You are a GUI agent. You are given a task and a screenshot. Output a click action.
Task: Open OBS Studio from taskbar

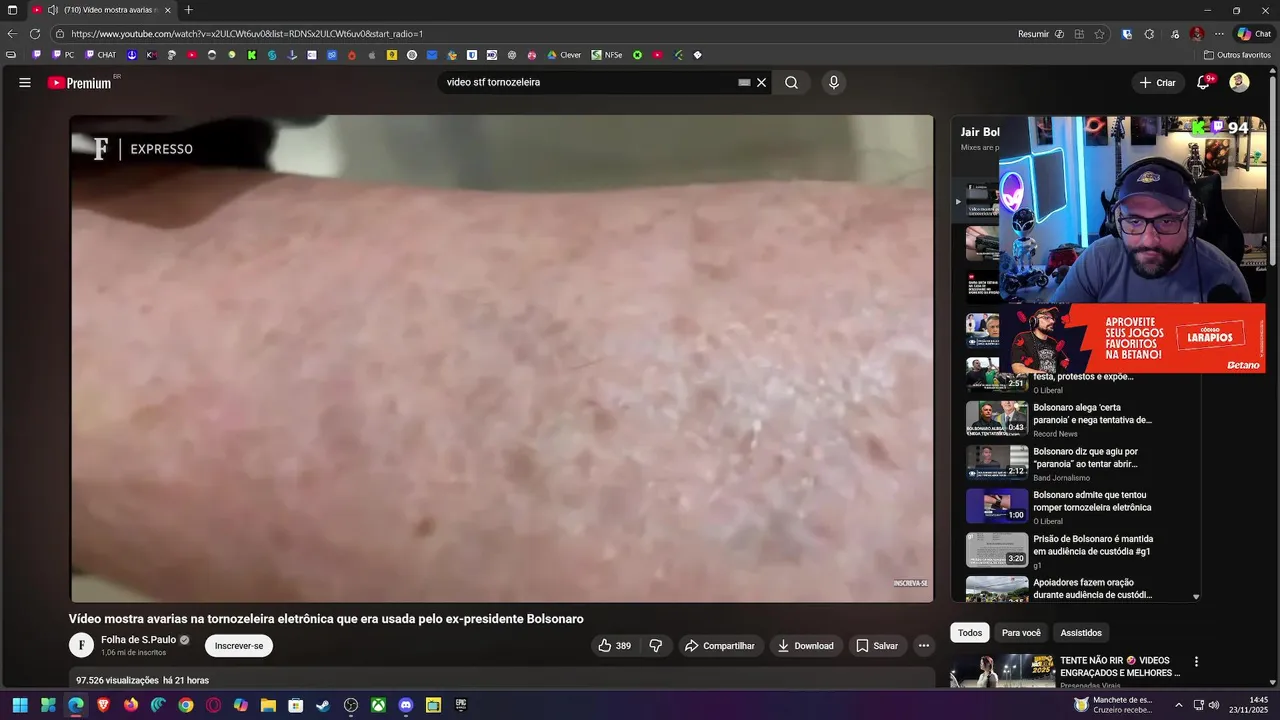tap(351, 705)
